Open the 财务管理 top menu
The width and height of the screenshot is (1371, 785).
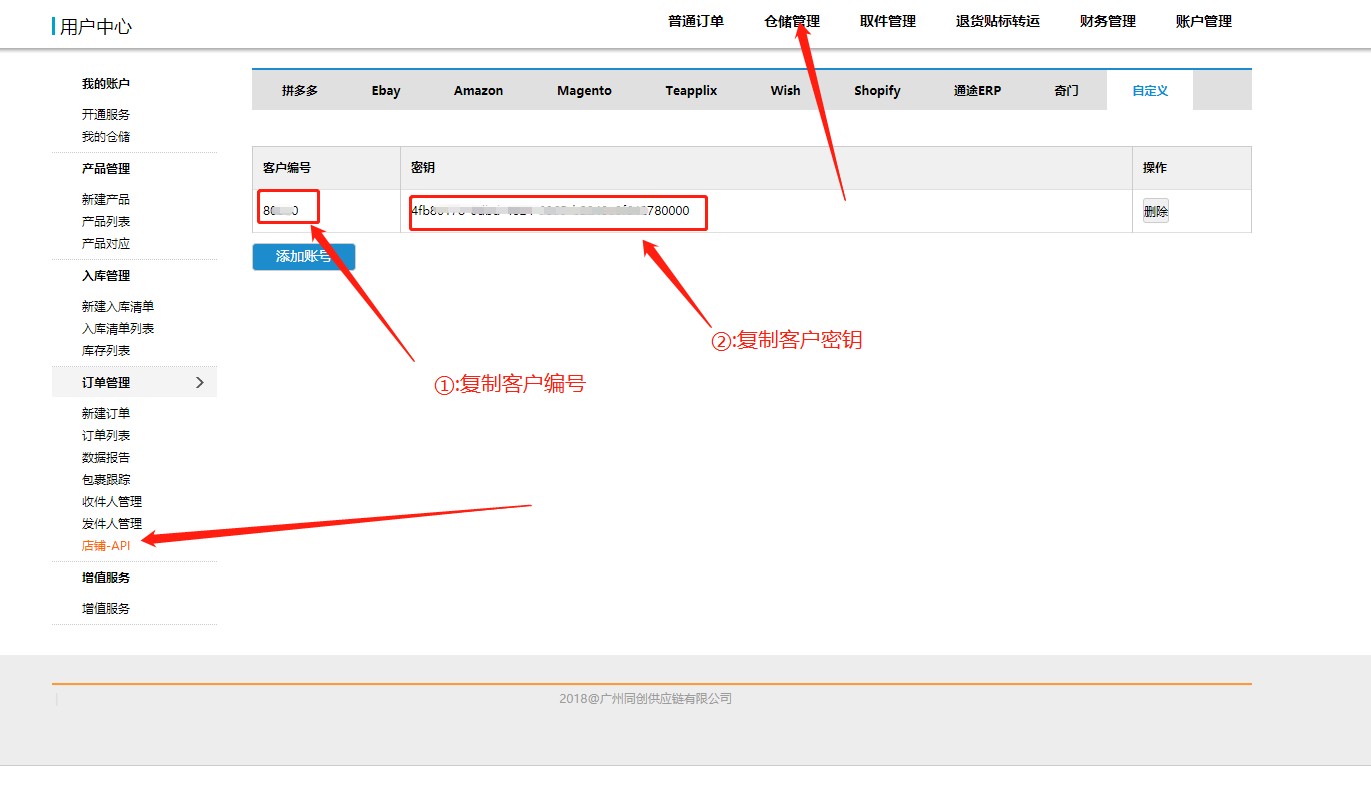pyautogui.click(x=1107, y=21)
